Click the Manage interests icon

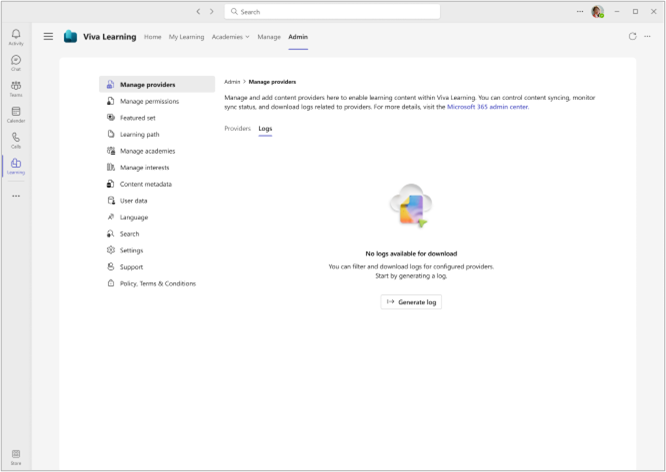[x=110, y=167]
